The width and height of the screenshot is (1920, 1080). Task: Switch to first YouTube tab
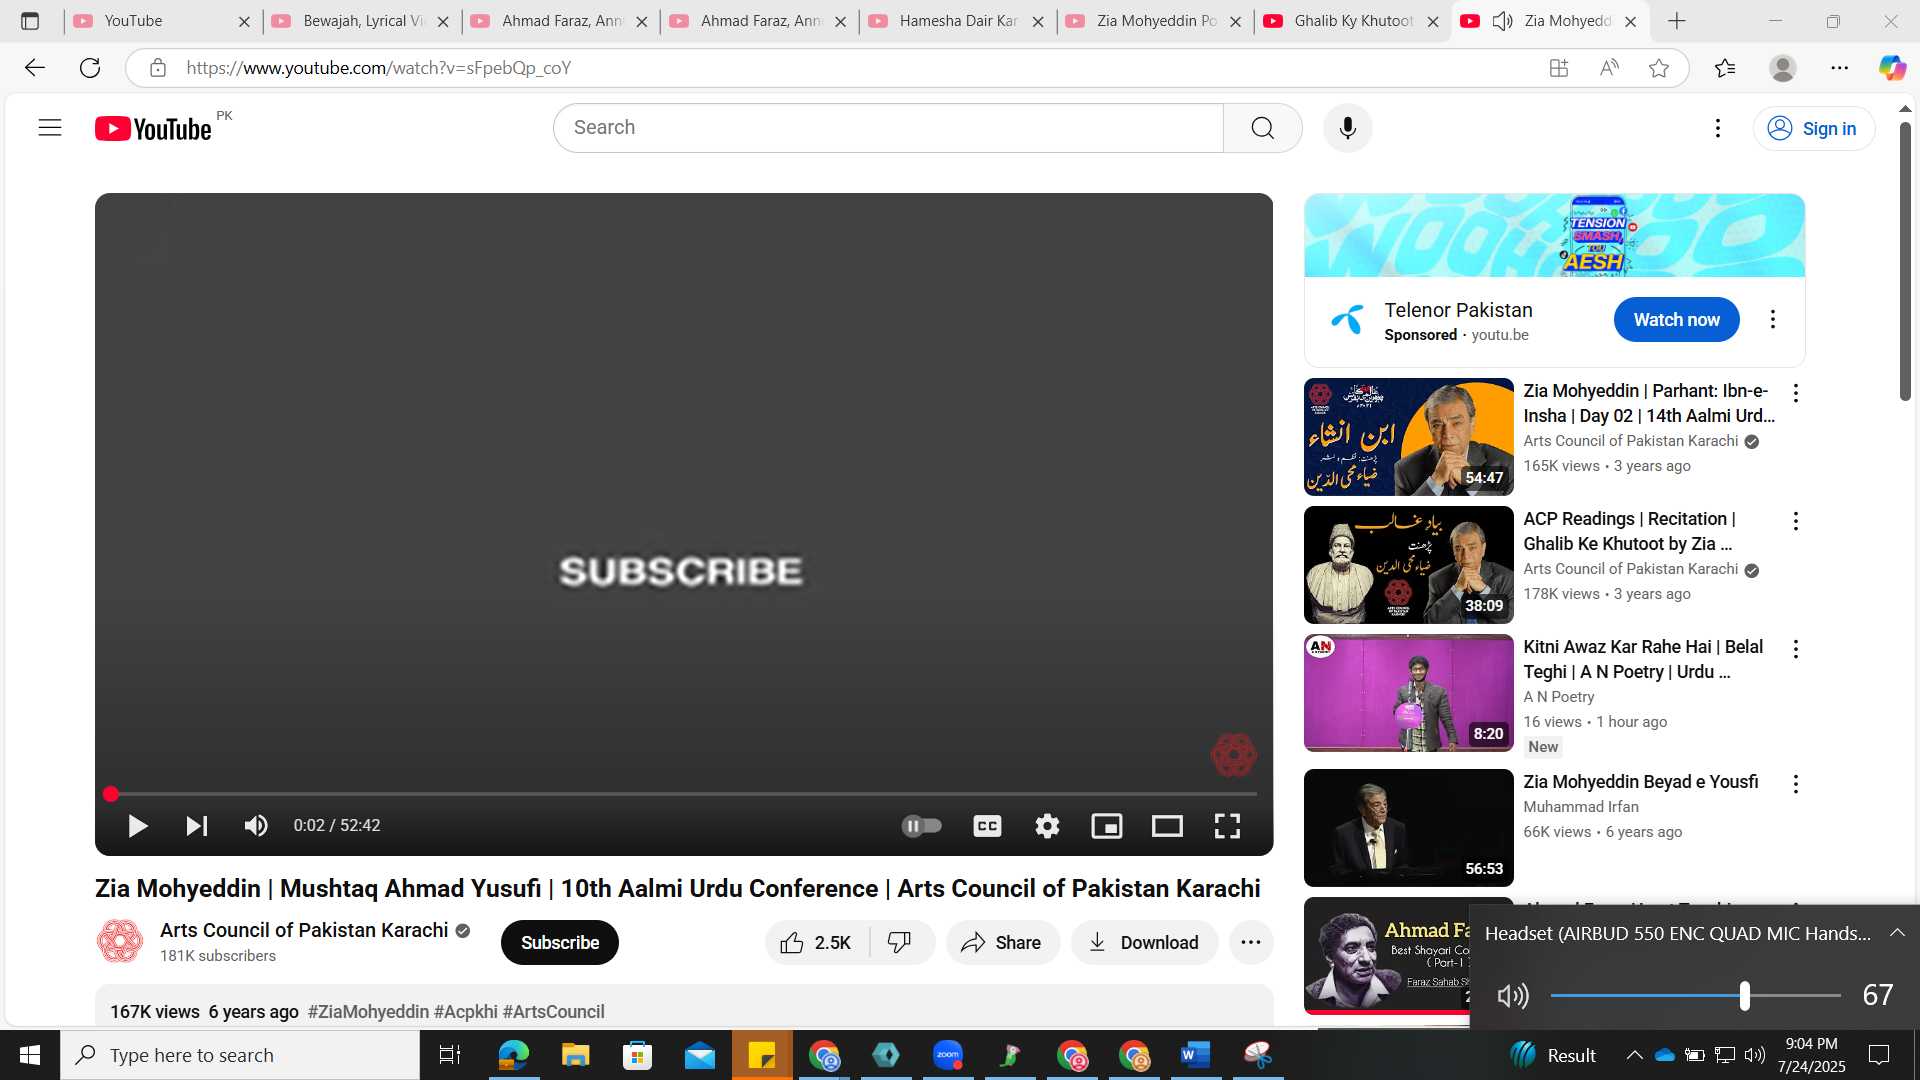(x=162, y=21)
